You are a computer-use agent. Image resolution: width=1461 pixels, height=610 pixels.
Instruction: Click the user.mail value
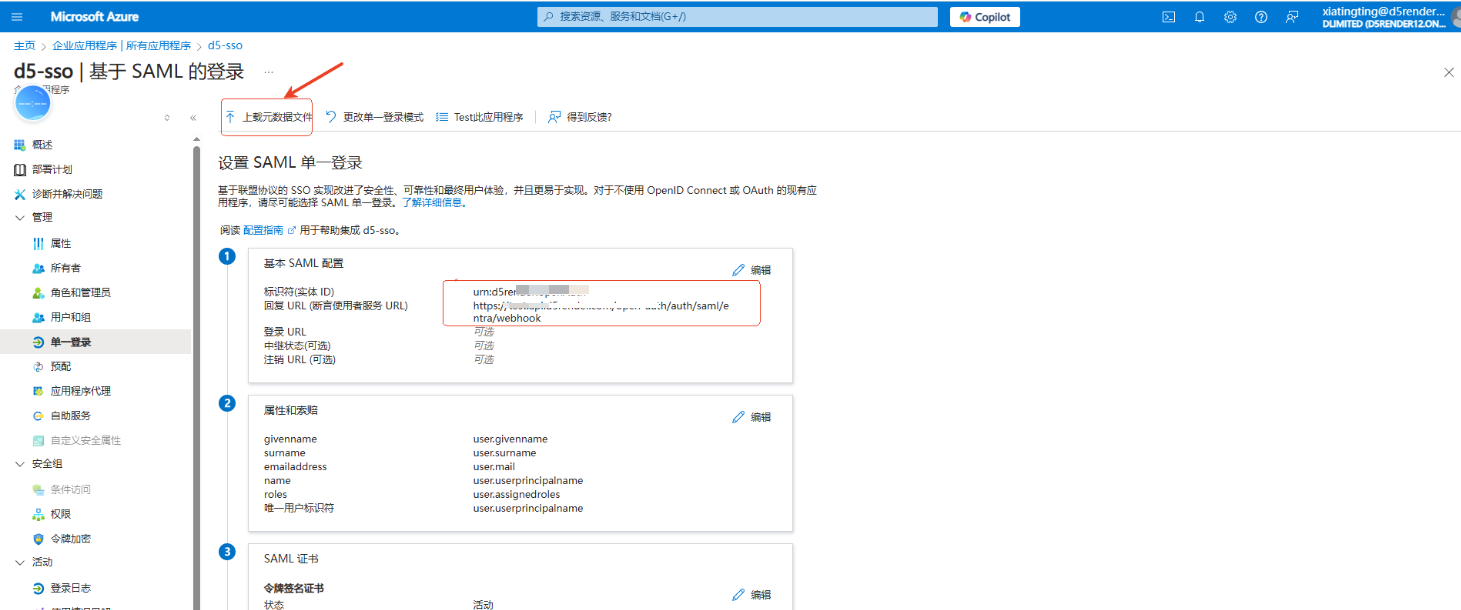pyautogui.click(x=494, y=467)
